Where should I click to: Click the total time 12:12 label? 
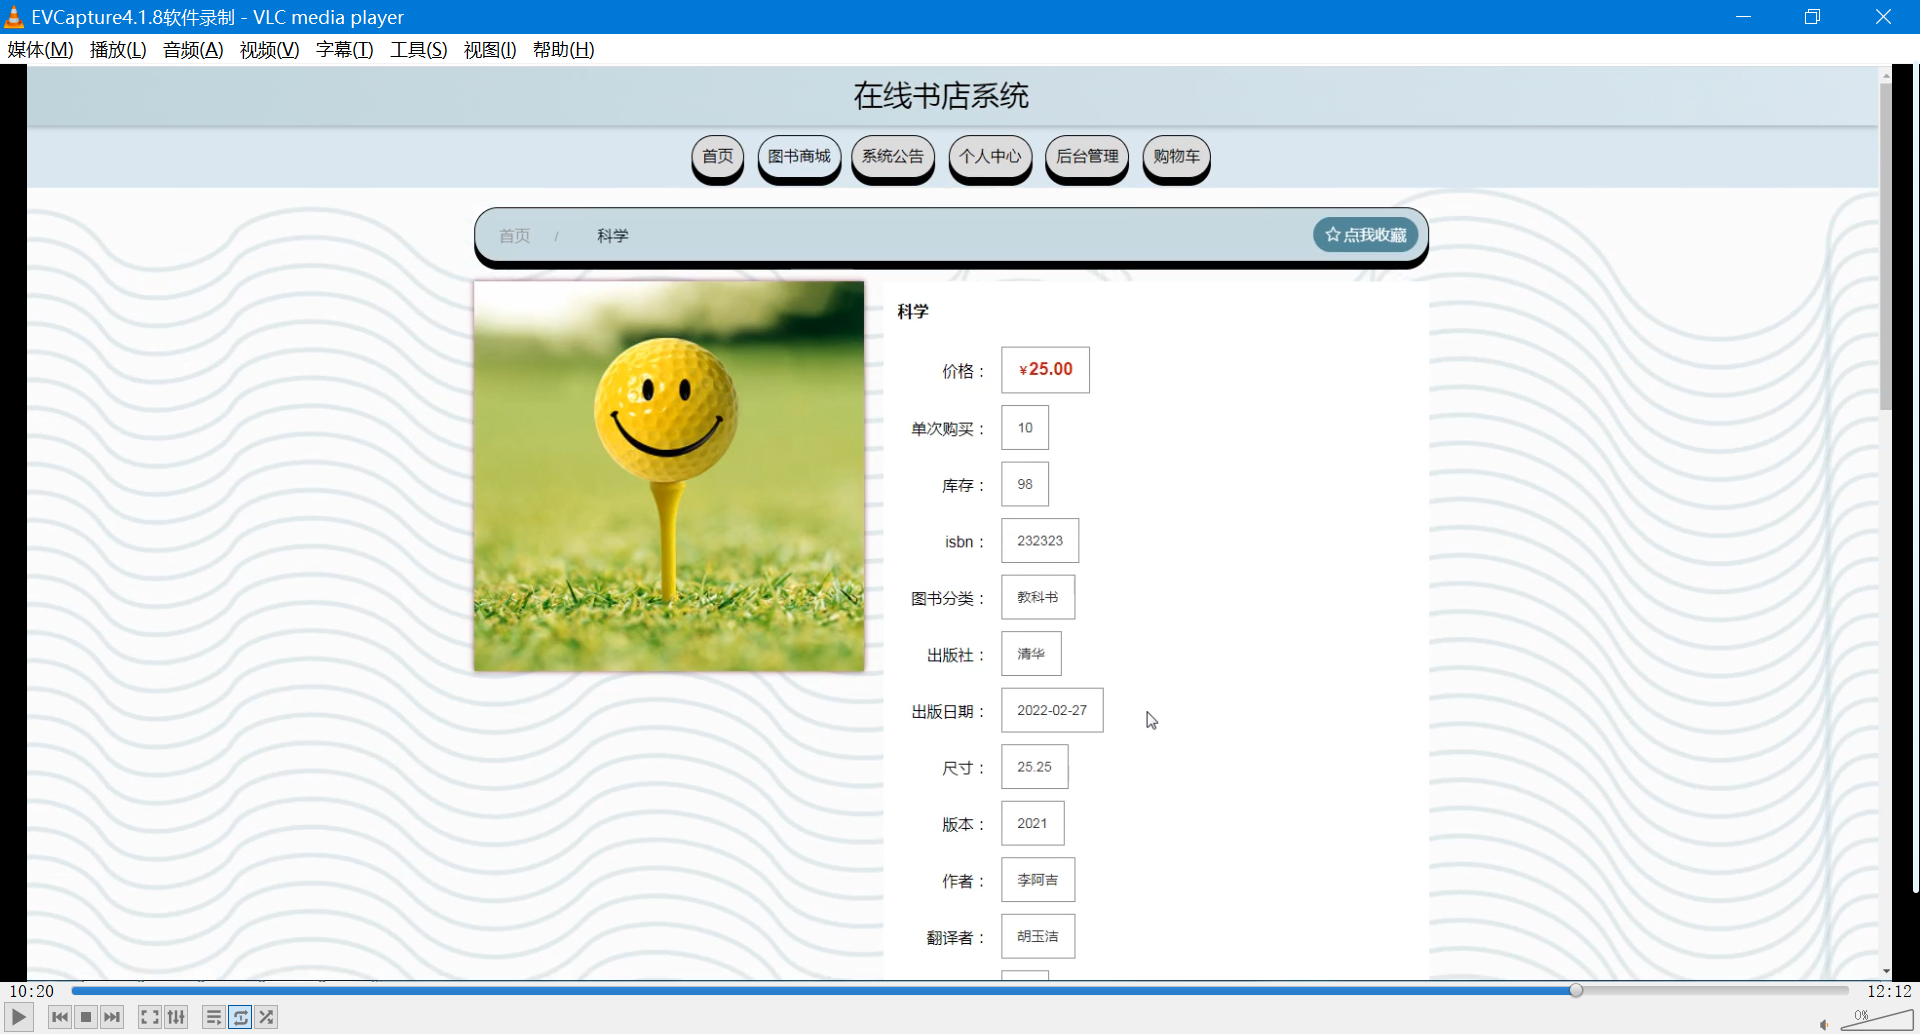coord(1889,991)
